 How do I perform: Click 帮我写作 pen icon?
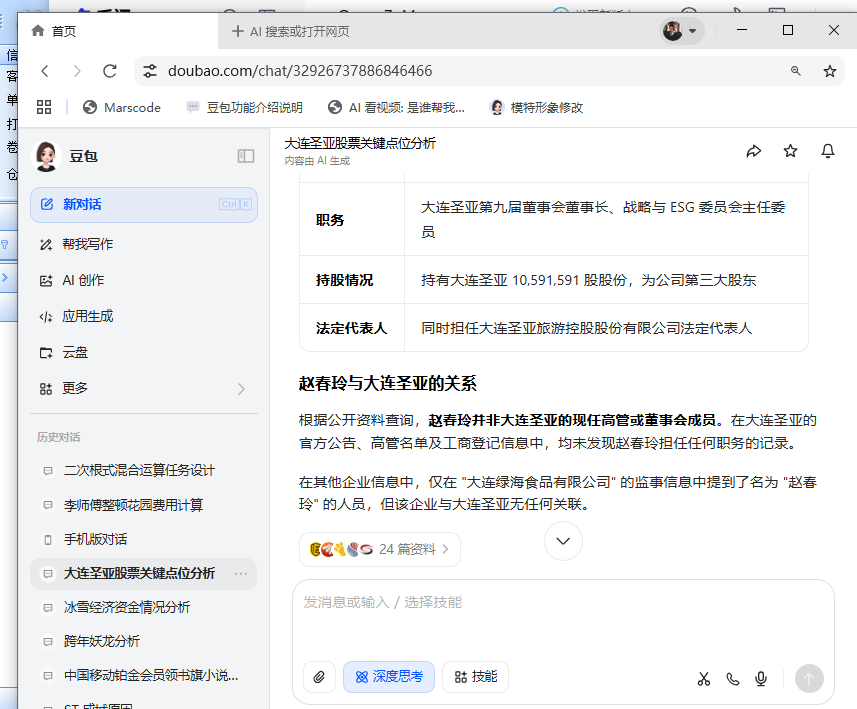pos(46,244)
